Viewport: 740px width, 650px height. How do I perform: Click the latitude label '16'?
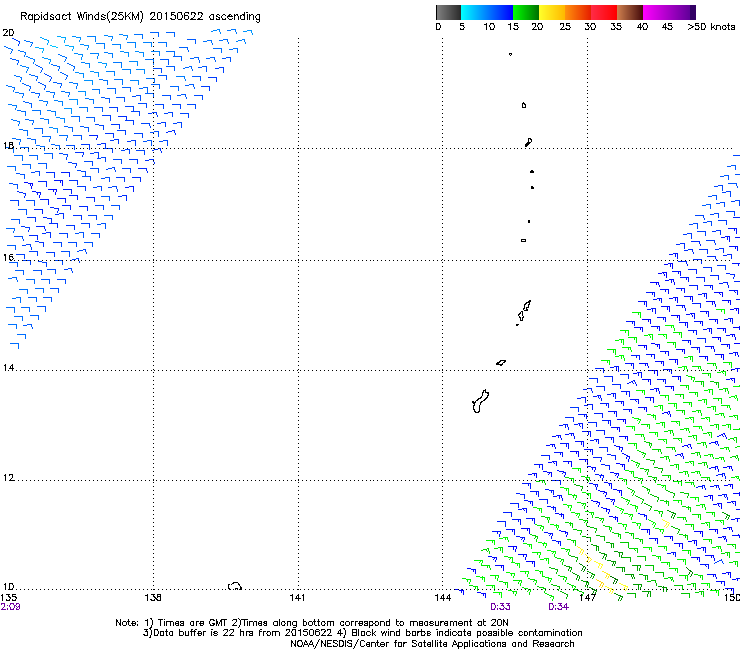8,257
